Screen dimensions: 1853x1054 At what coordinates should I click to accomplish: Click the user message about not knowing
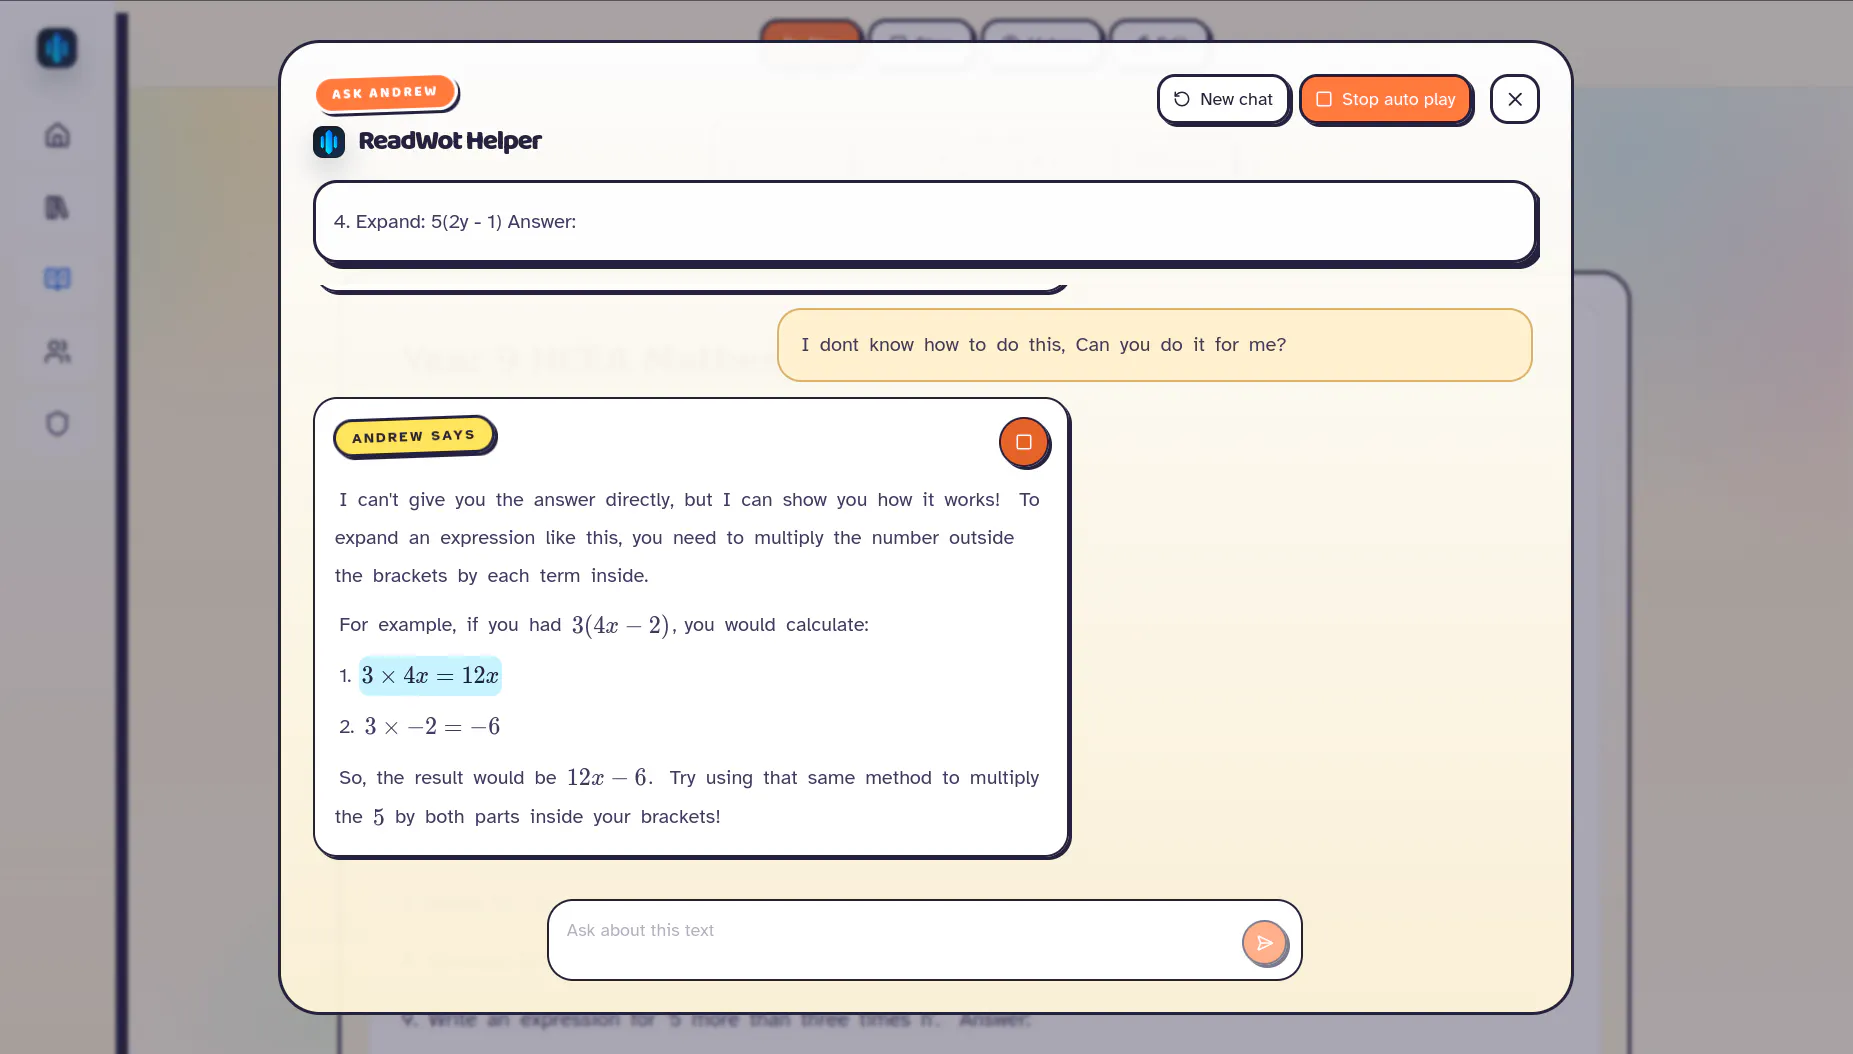(1154, 345)
